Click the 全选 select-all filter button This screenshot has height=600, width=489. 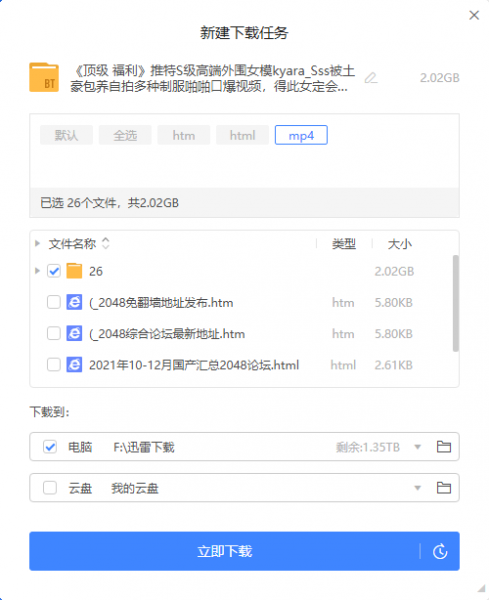pyautogui.click(x=125, y=135)
